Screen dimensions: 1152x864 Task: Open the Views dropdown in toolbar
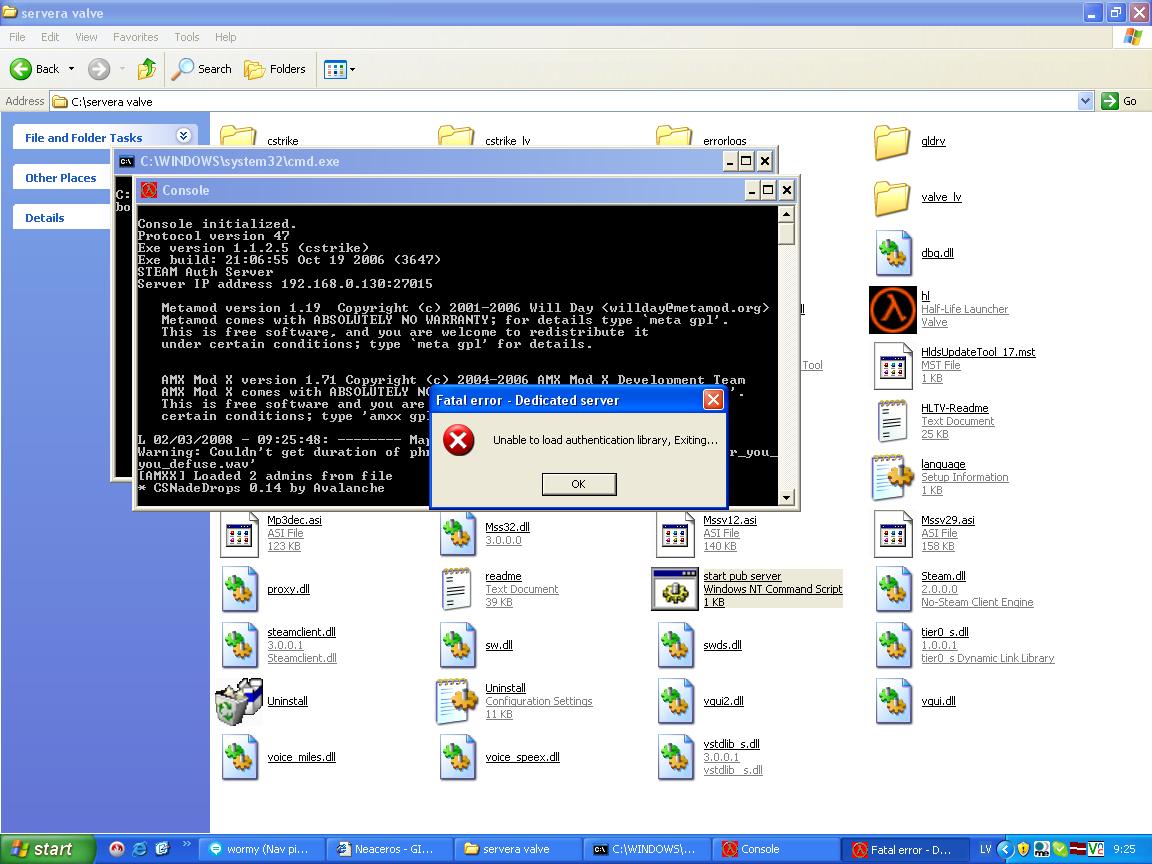pos(340,69)
